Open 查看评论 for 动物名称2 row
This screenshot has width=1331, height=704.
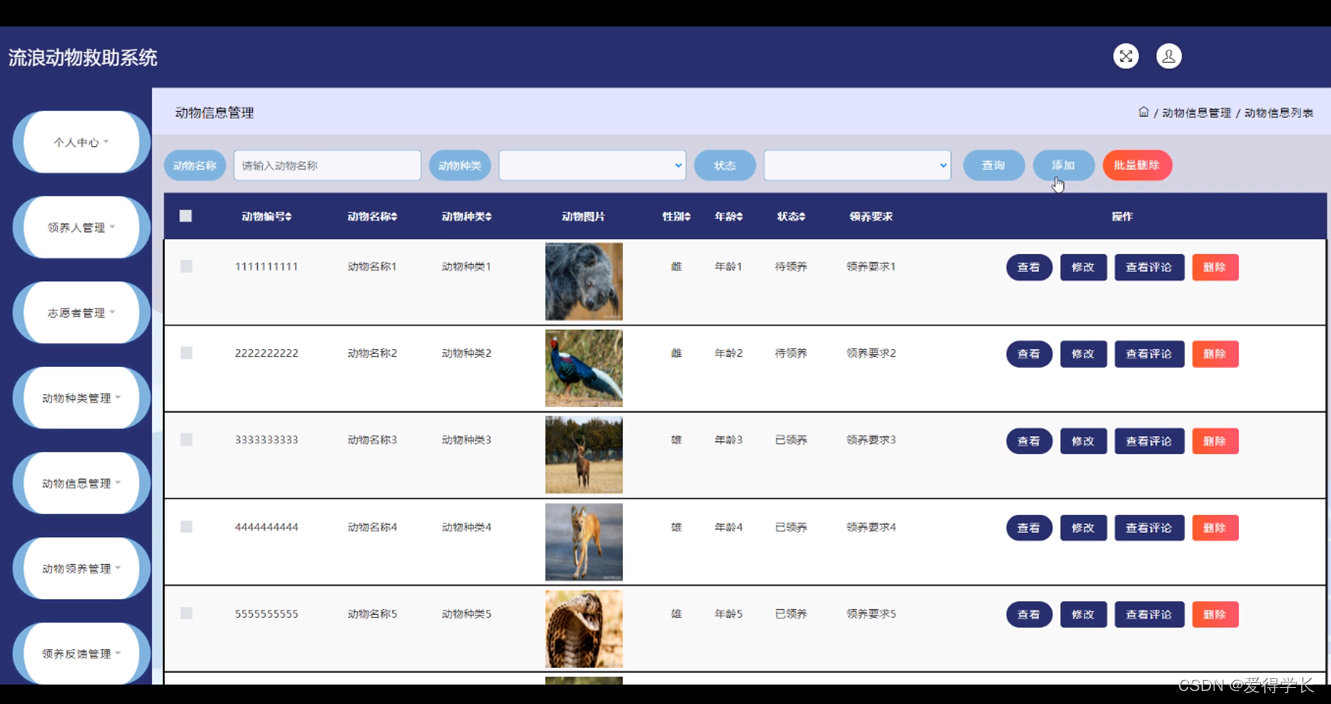[x=1149, y=354]
